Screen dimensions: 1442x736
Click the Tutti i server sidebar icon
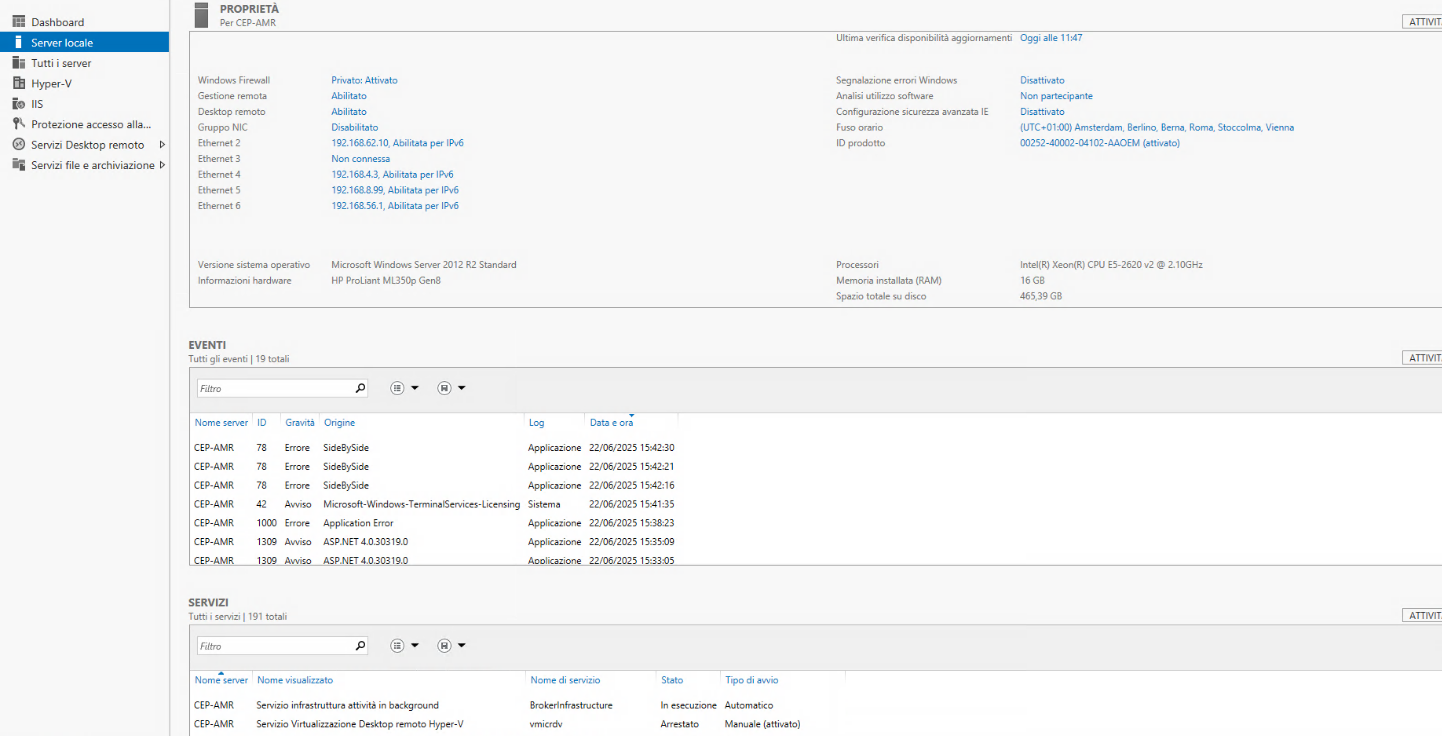click(18, 63)
